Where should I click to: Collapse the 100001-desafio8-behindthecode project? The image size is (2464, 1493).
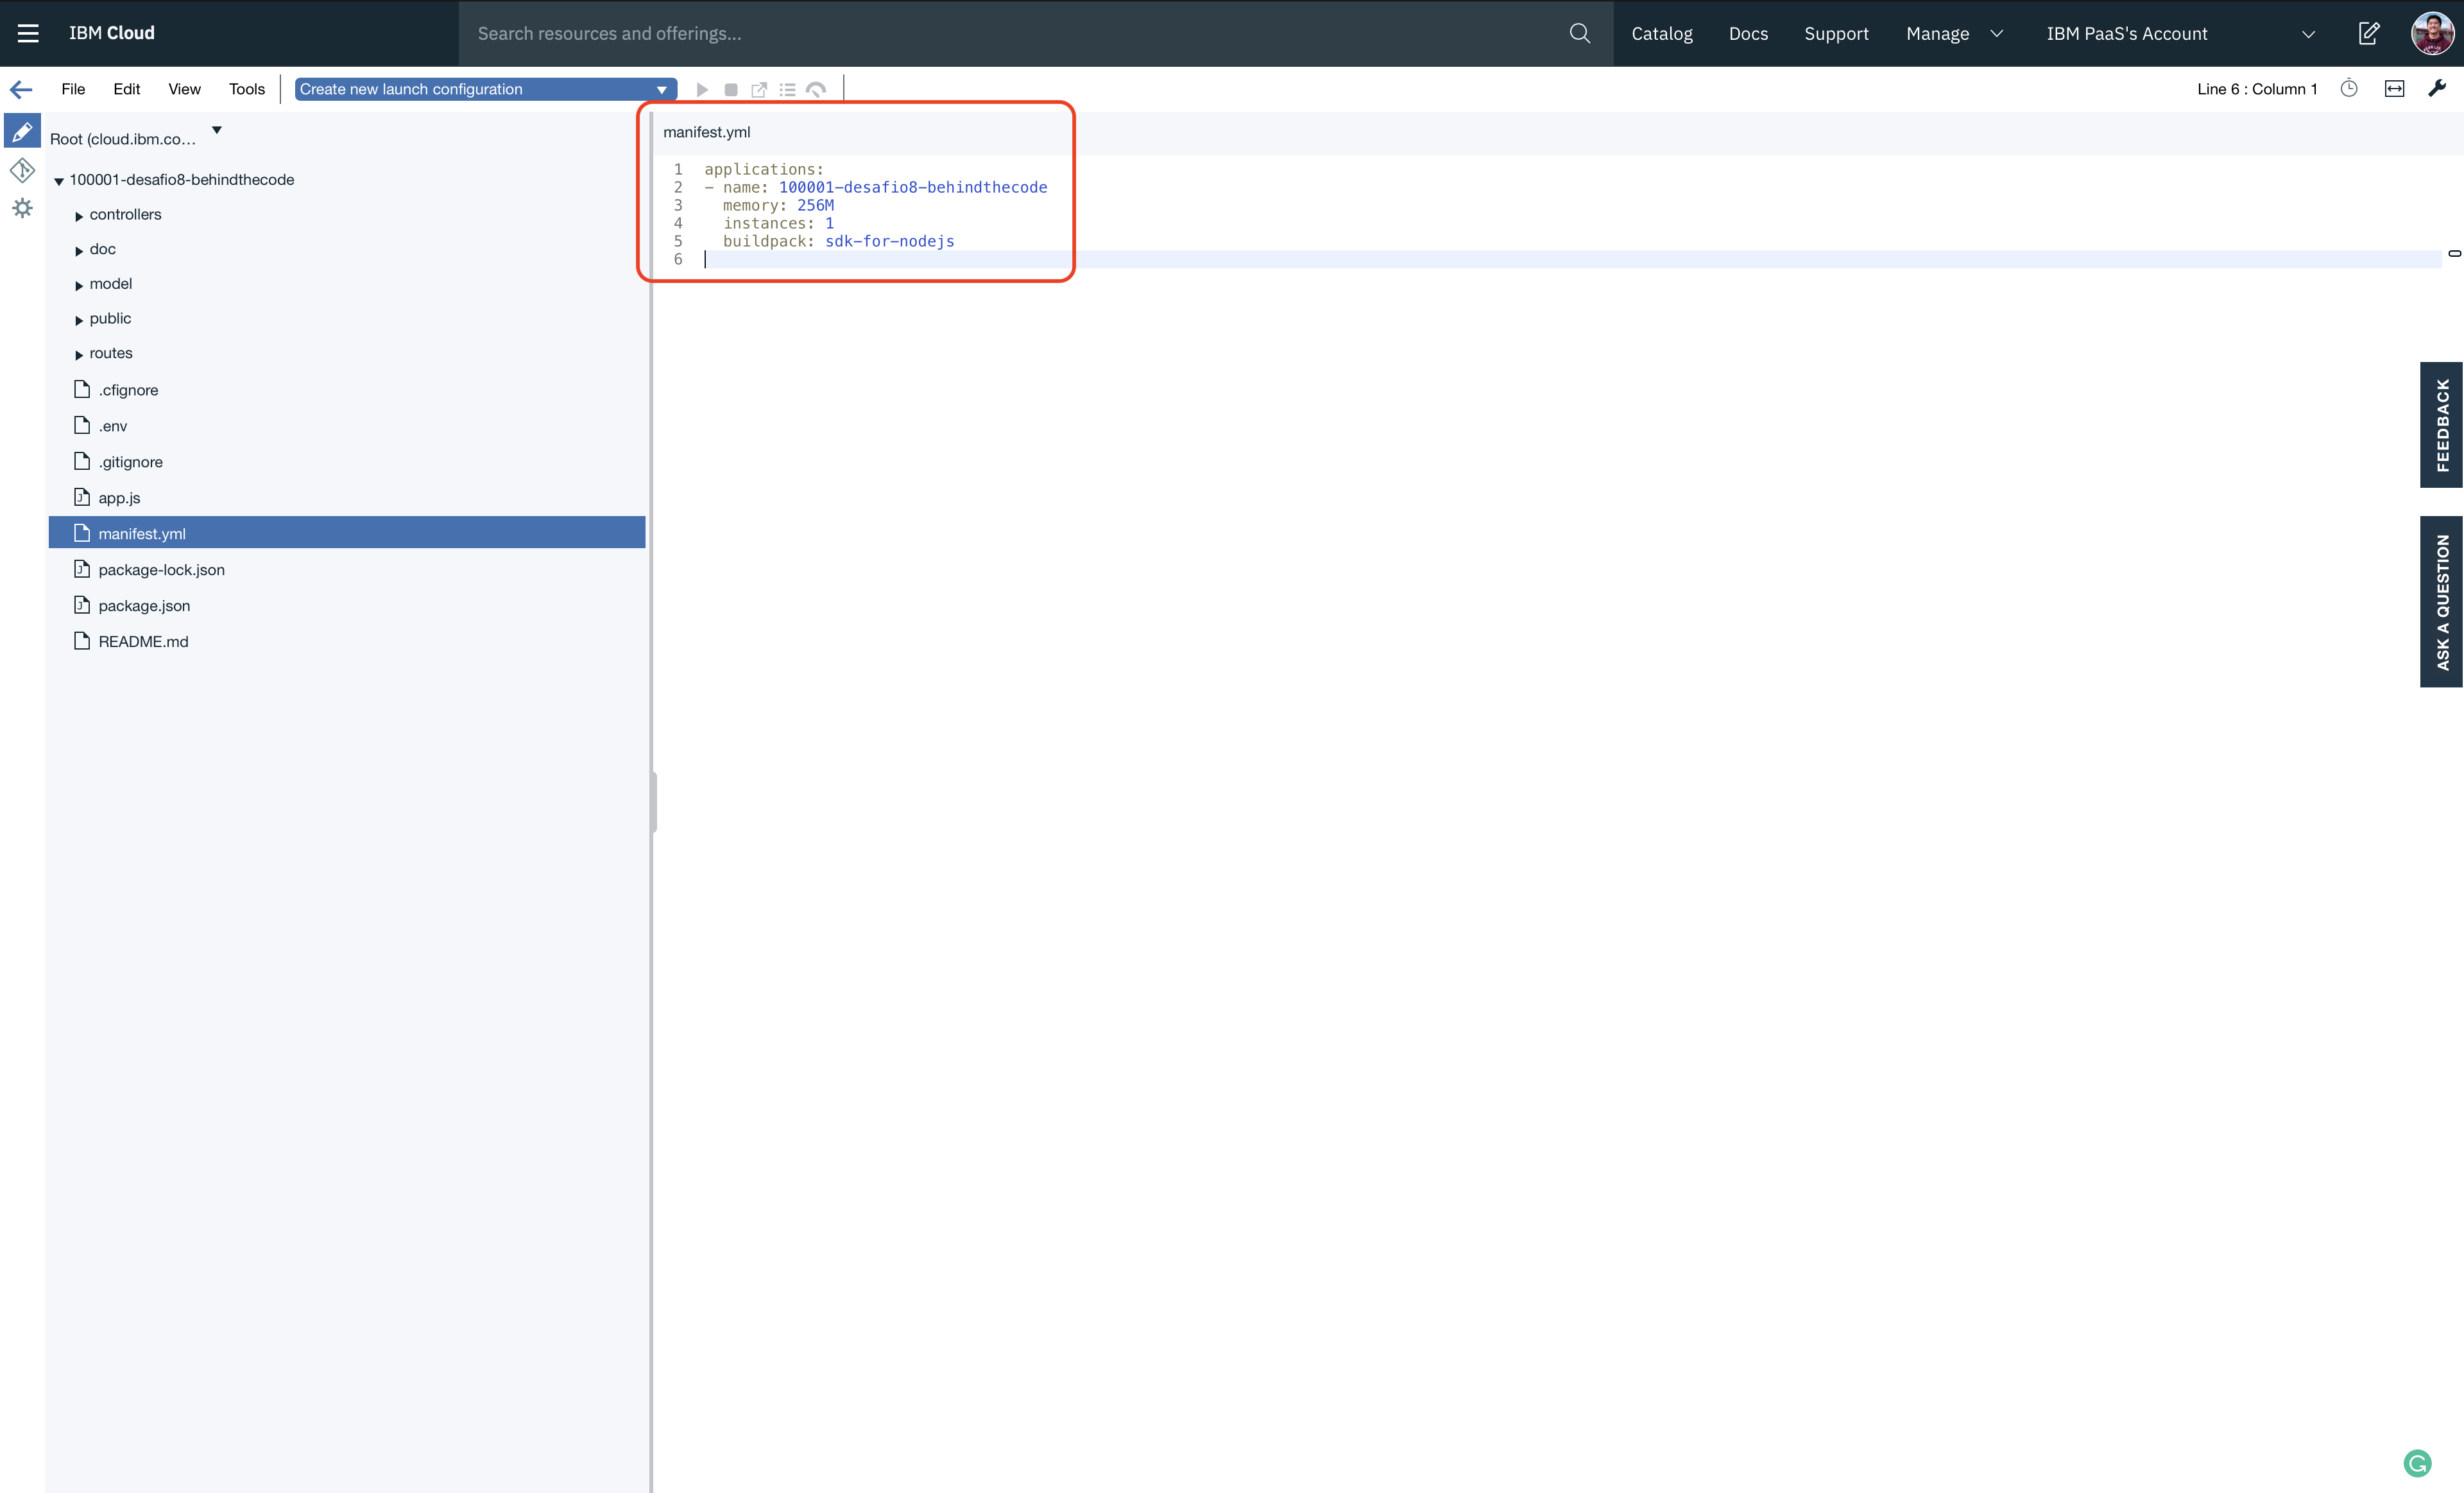(59, 181)
